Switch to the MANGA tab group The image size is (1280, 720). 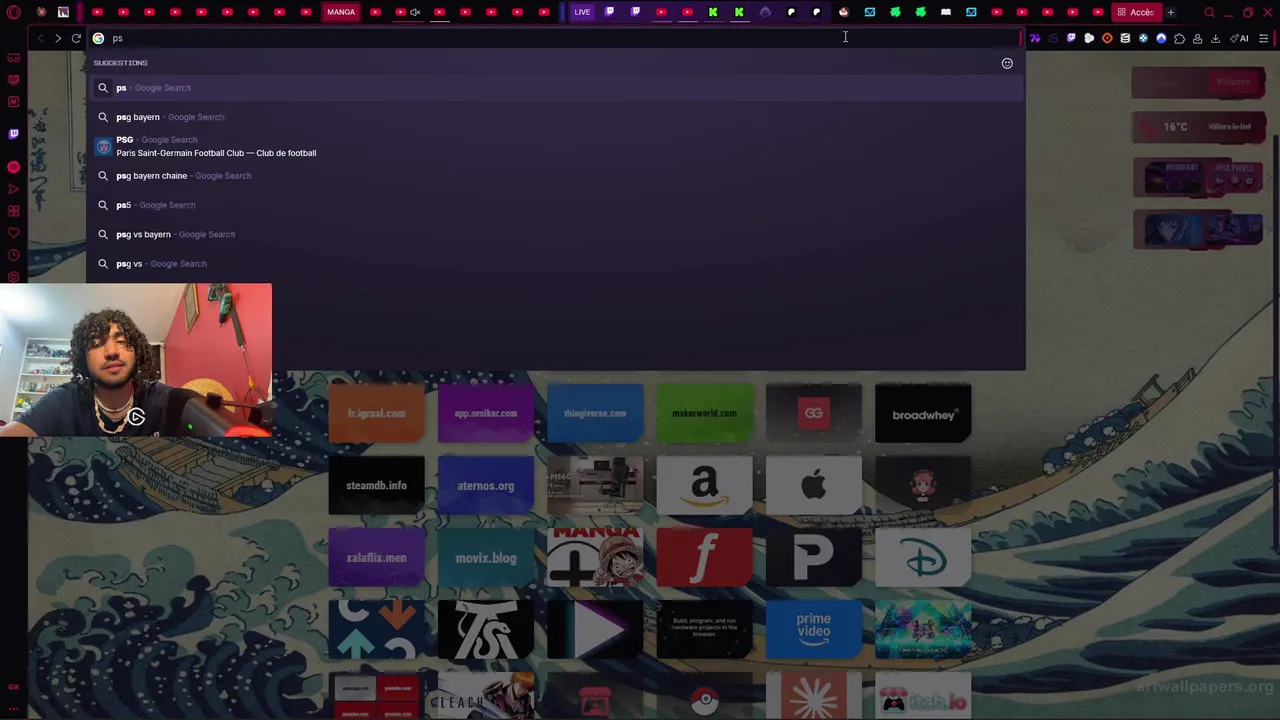(341, 12)
